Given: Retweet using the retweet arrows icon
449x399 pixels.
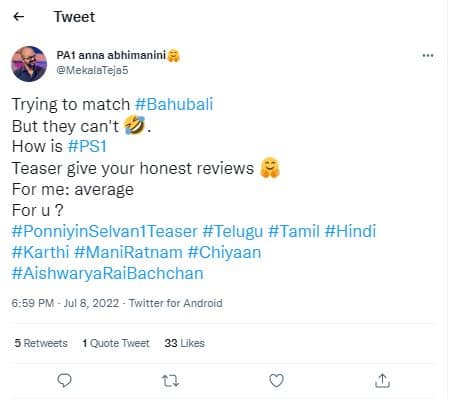Looking at the screenshot, I should (x=170, y=381).
